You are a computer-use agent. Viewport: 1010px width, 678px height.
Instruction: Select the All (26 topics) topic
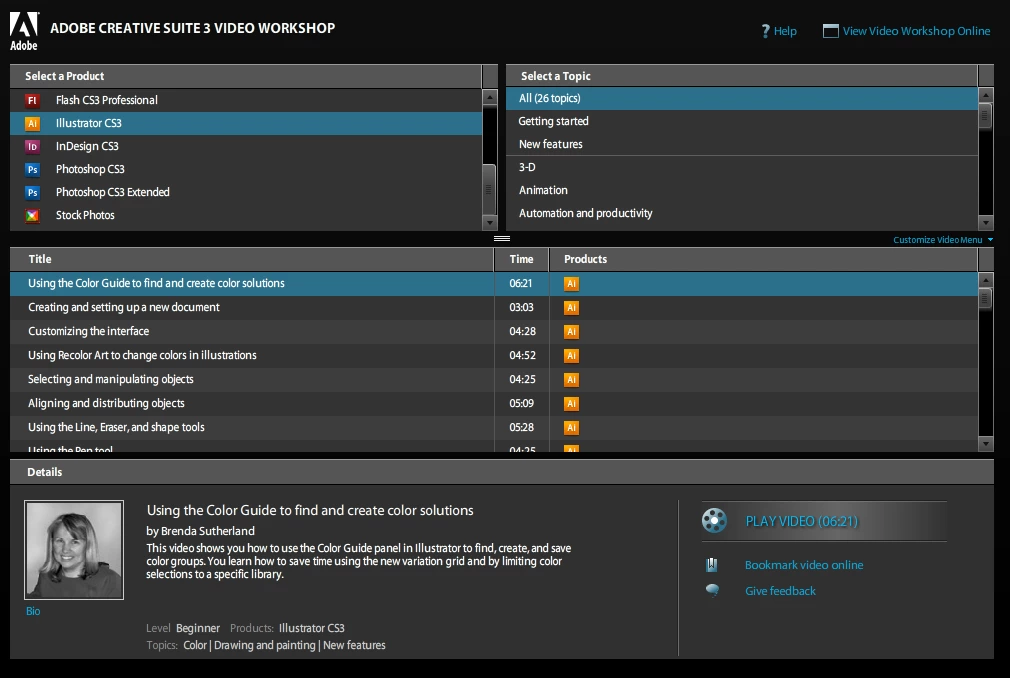[741, 99]
